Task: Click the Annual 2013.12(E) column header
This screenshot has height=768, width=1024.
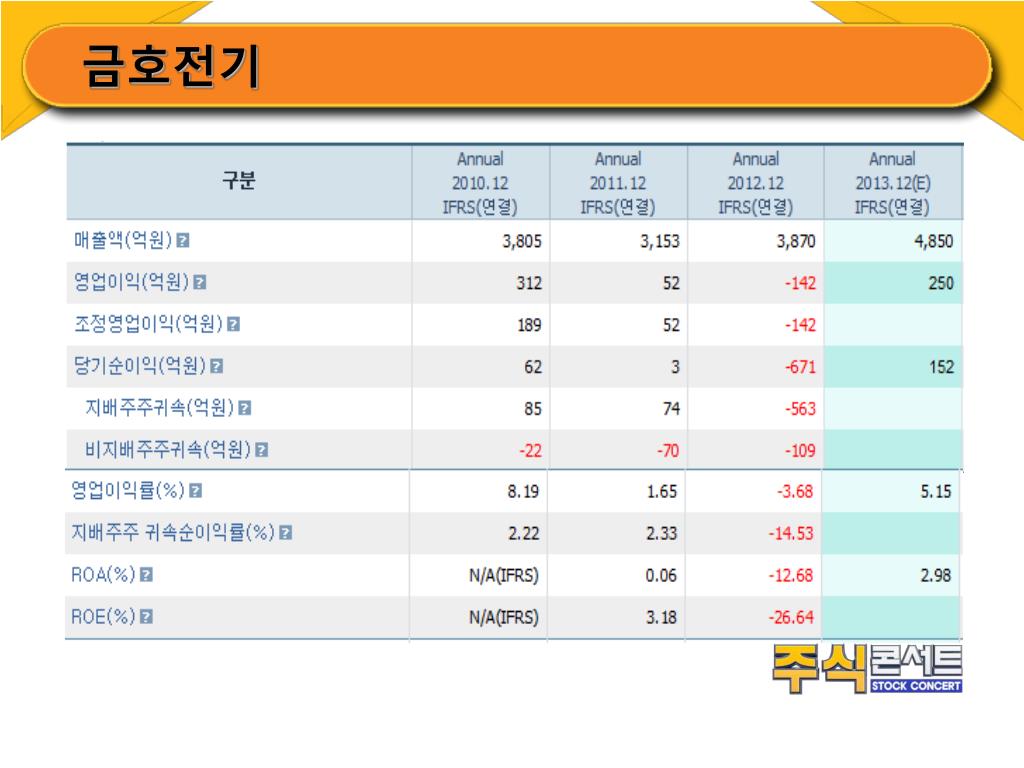Action: click(x=893, y=183)
